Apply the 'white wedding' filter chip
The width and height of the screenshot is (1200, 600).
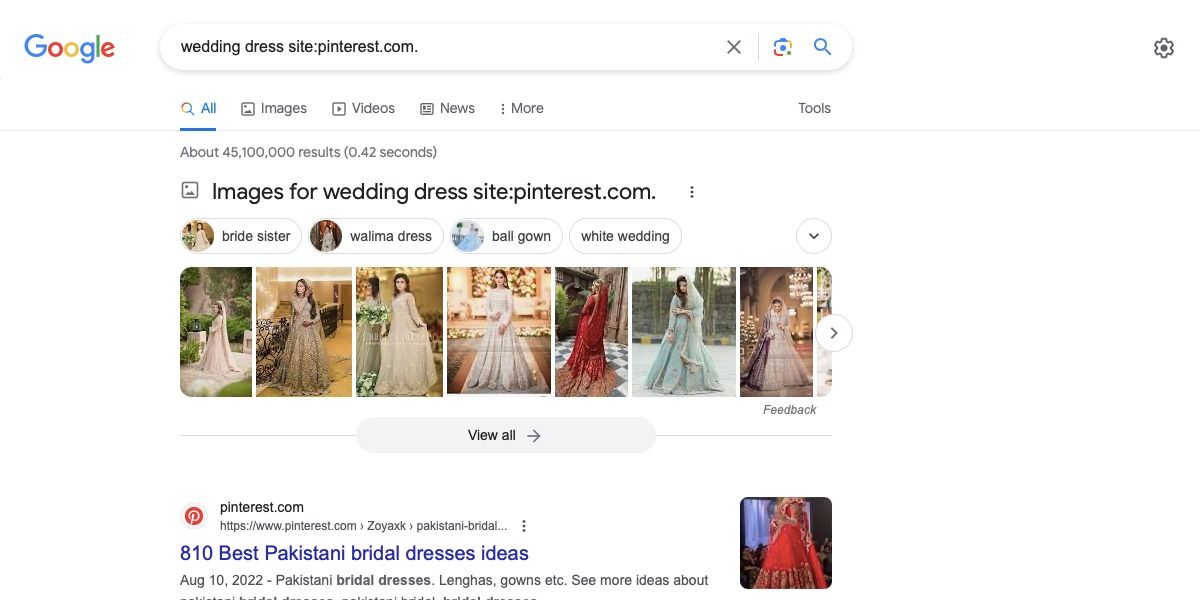(625, 236)
